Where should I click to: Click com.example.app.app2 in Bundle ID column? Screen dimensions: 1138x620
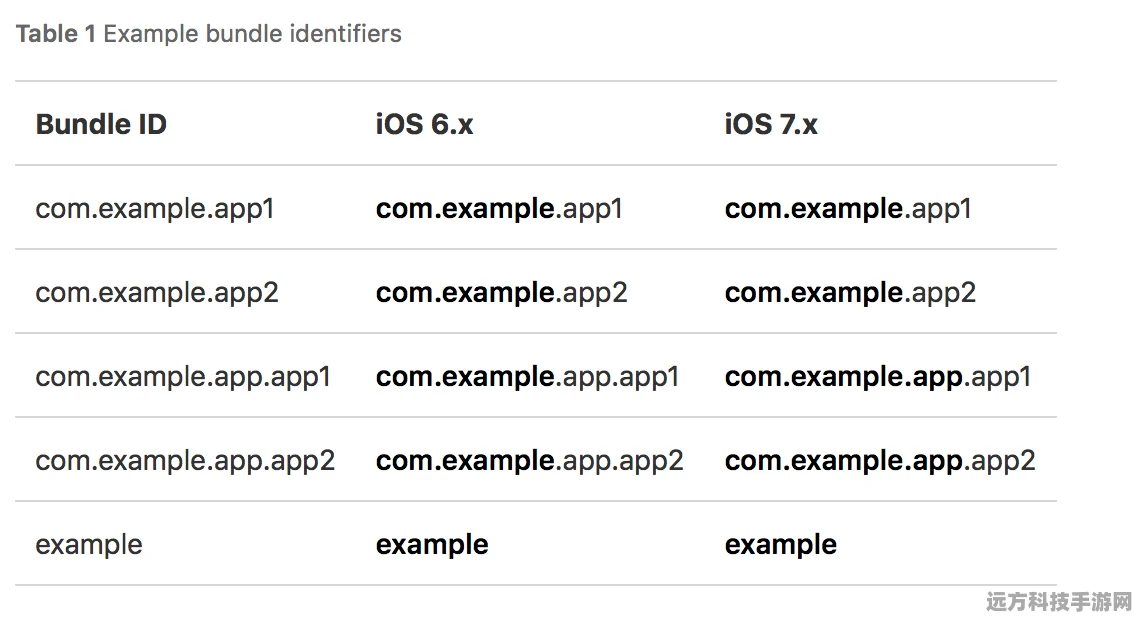pyautogui.click(x=185, y=461)
